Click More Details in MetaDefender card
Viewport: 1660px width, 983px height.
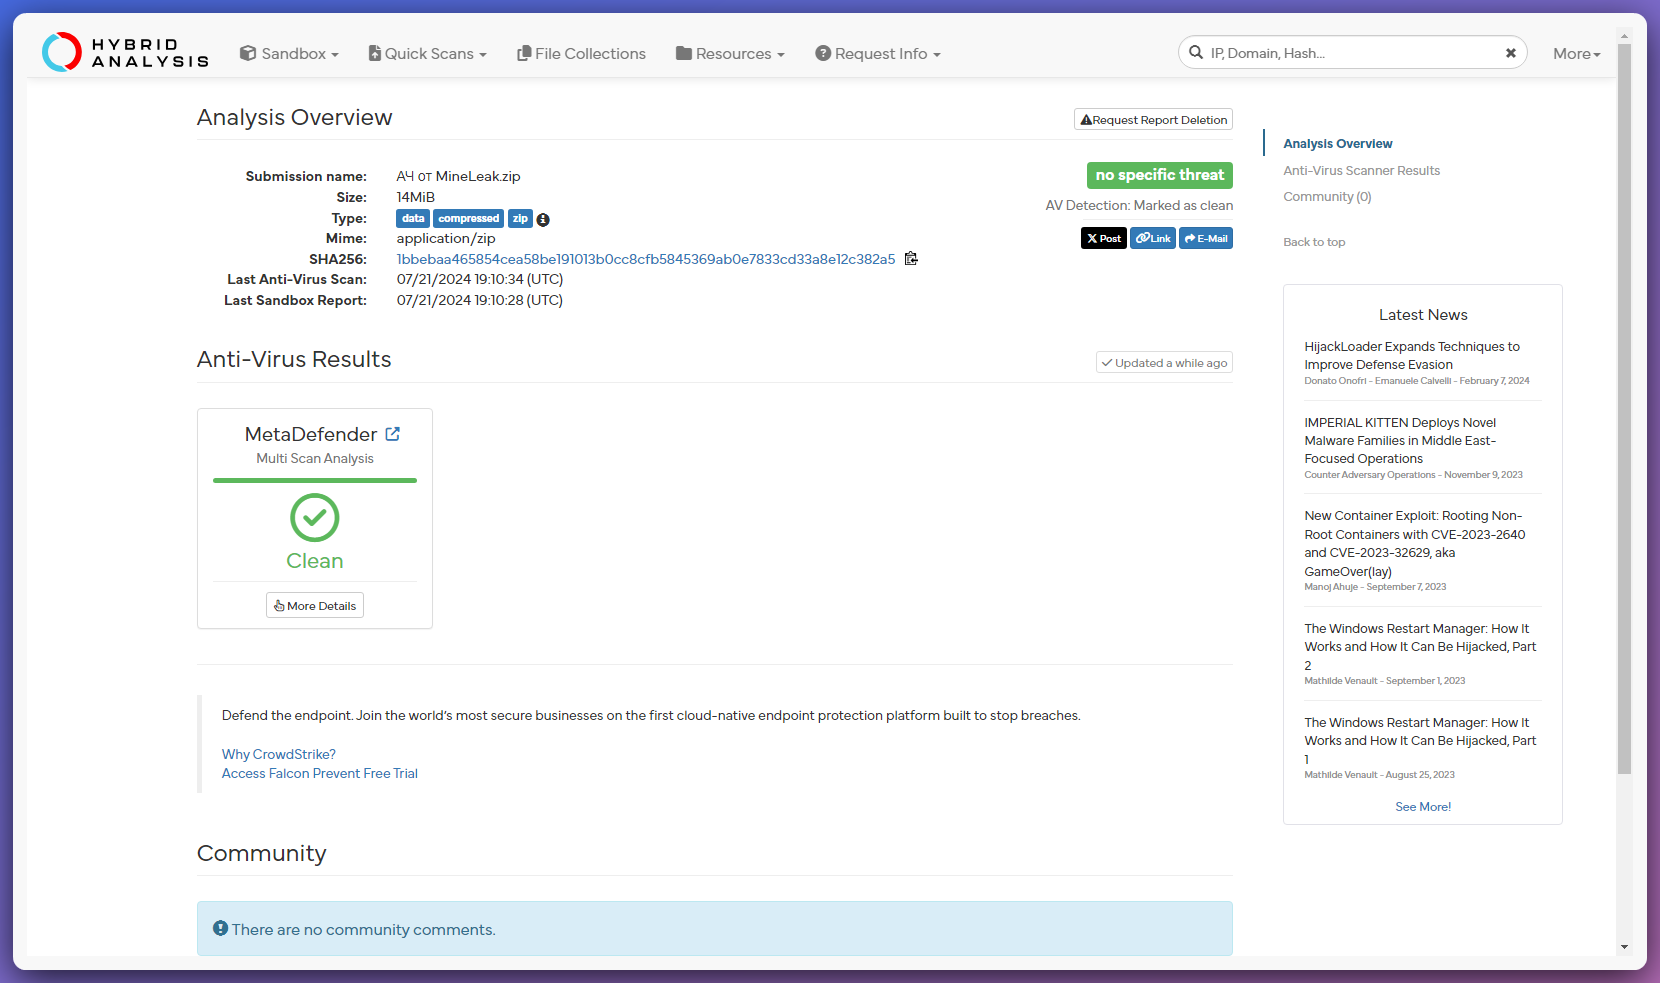[x=315, y=606]
